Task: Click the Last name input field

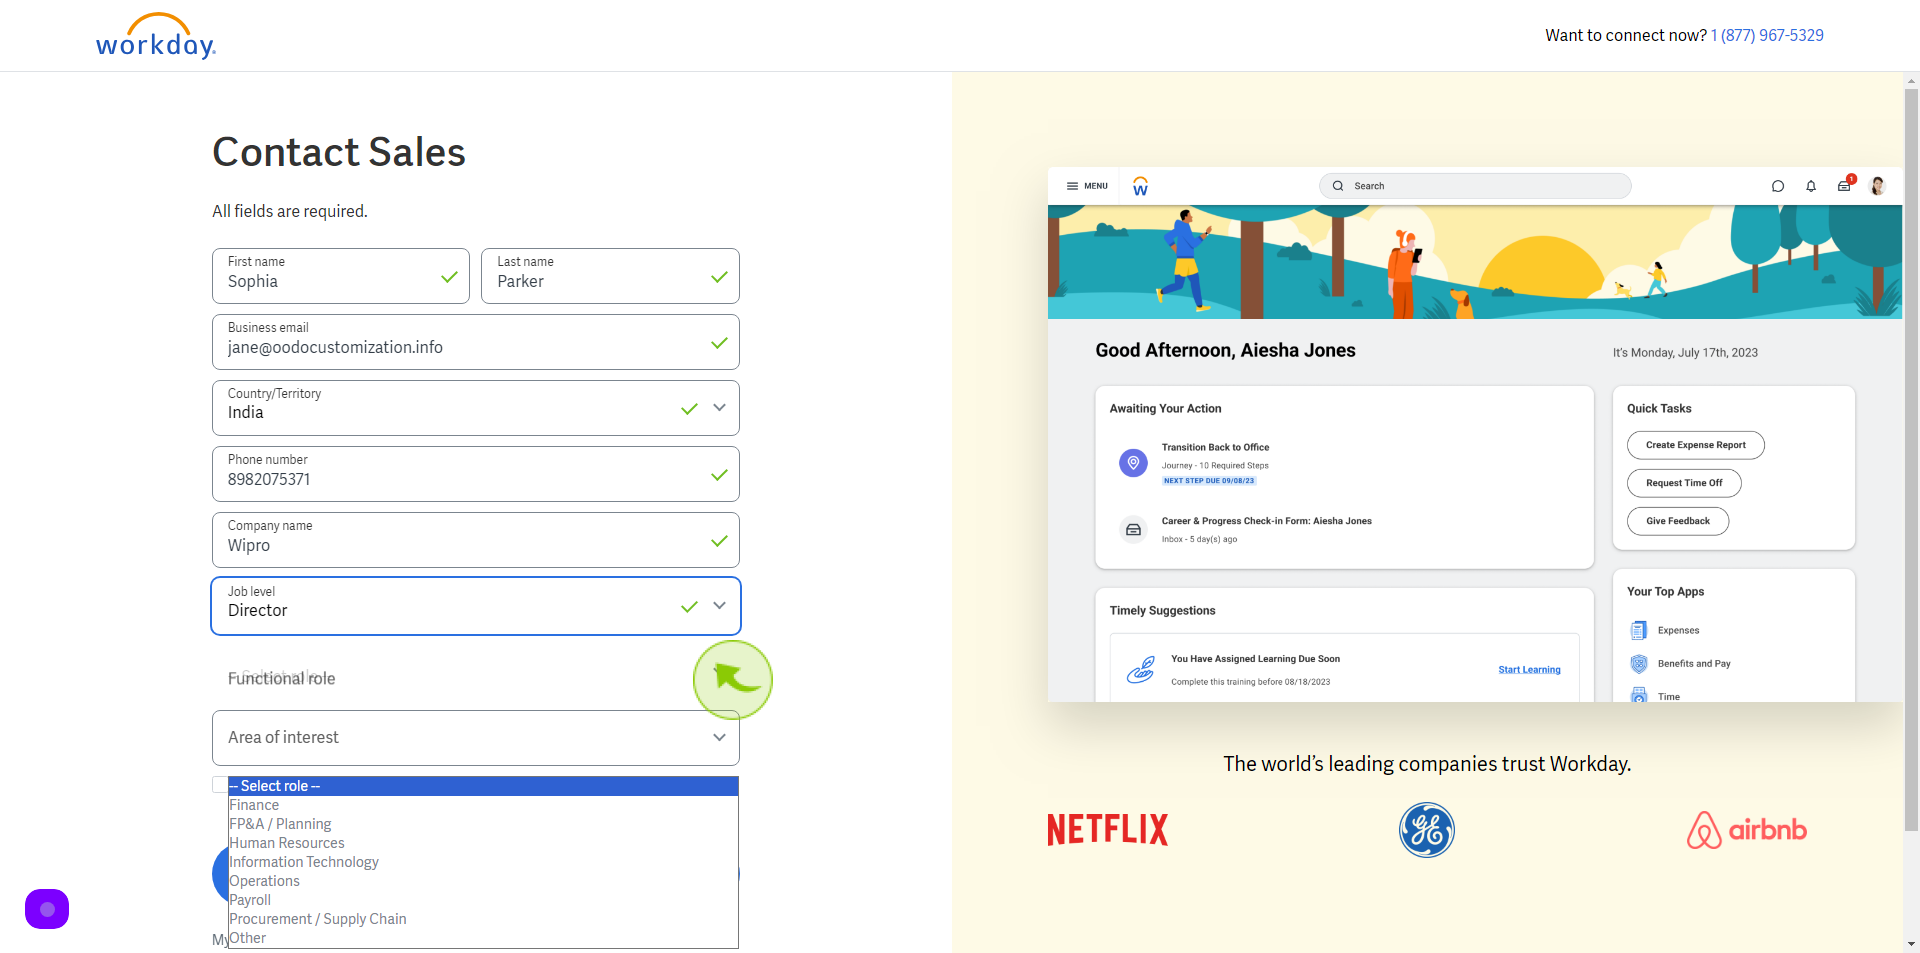Action: [x=610, y=276]
